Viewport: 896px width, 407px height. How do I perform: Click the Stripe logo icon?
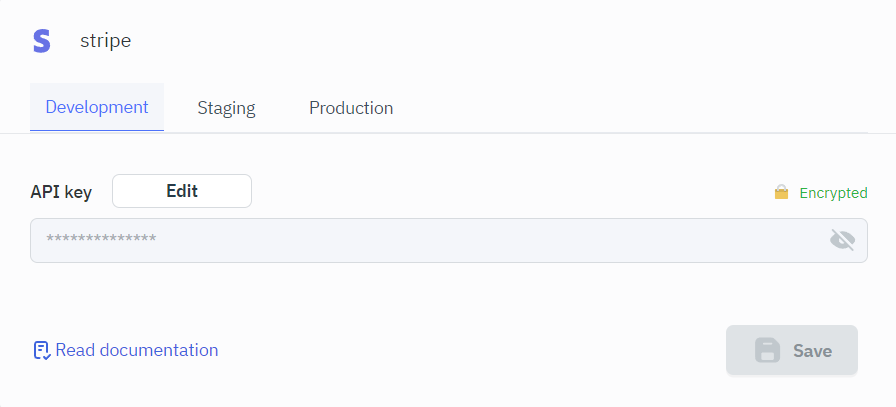point(41,41)
